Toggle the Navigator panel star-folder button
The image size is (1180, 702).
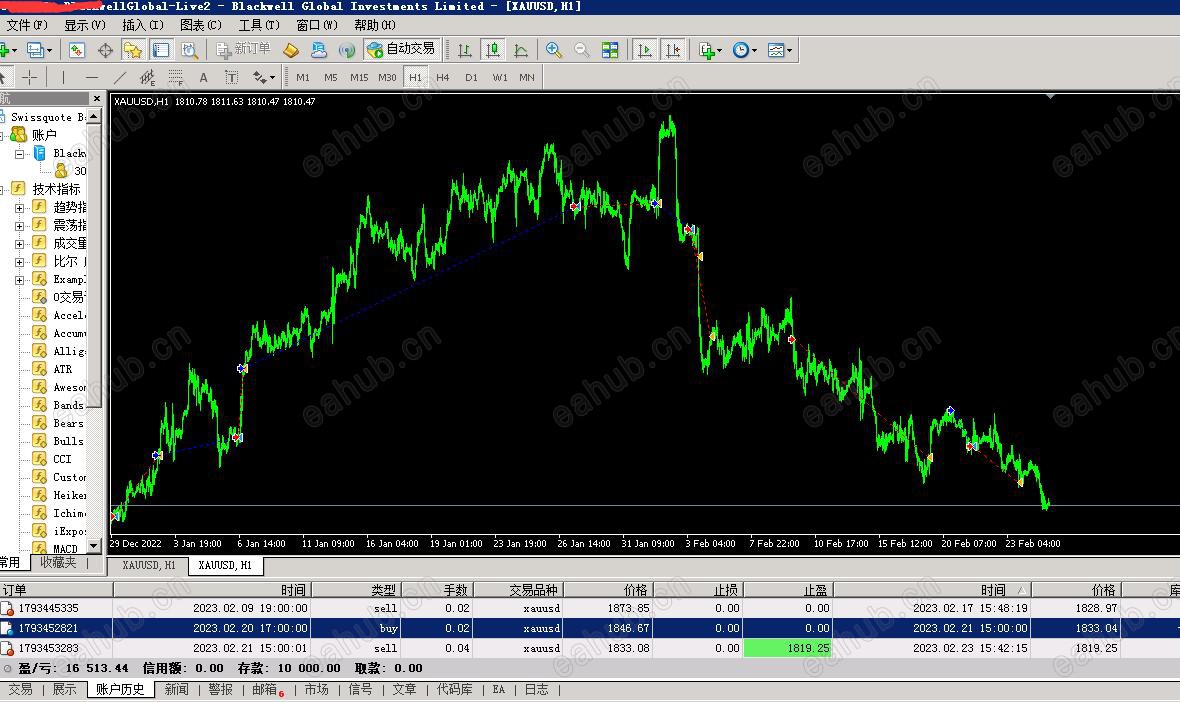coord(132,50)
